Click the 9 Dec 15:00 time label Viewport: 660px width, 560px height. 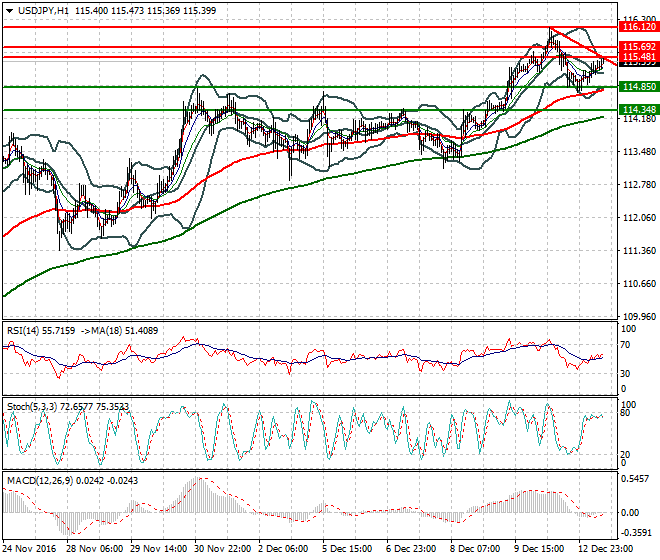click(x=539, y=549)
